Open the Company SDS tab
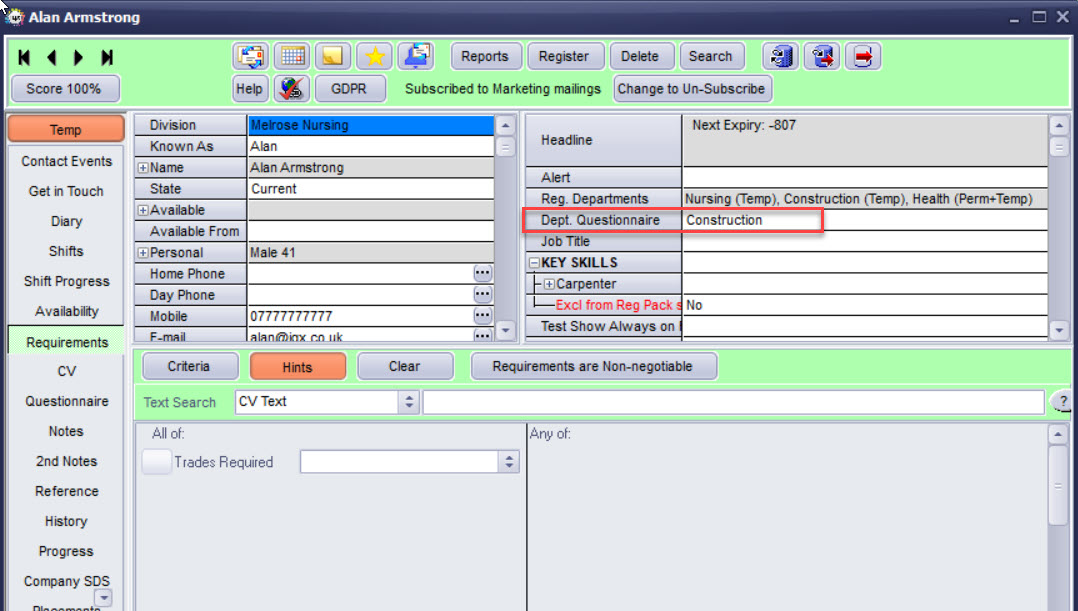Screen dimensions: 1078x611 (x=66, y=581)
